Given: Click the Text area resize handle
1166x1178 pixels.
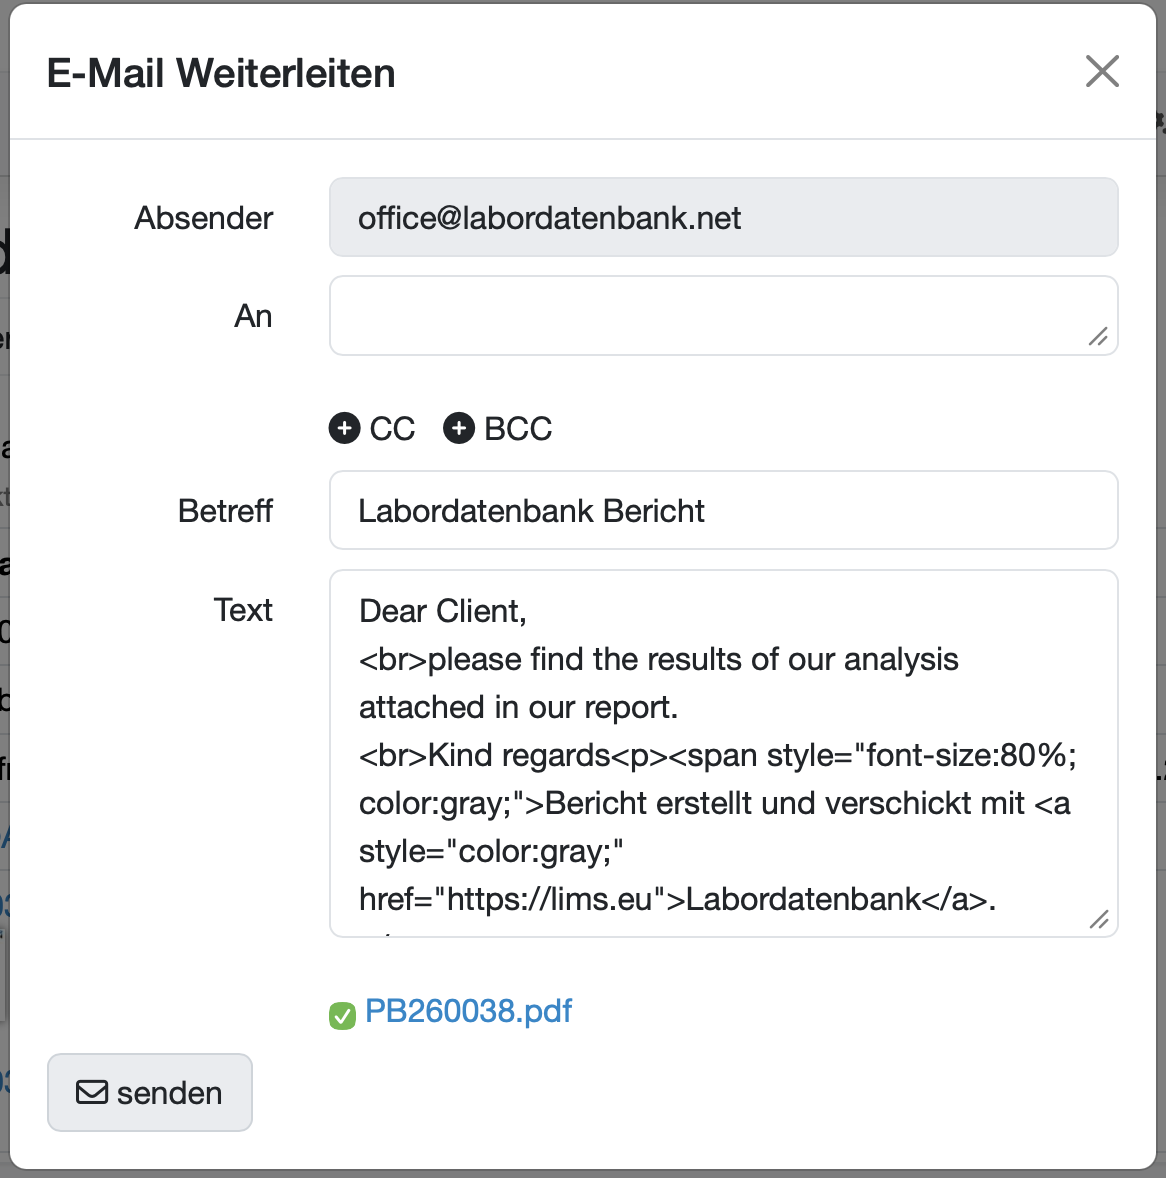Looking at the screenshot, I should tap(1098, 919).
